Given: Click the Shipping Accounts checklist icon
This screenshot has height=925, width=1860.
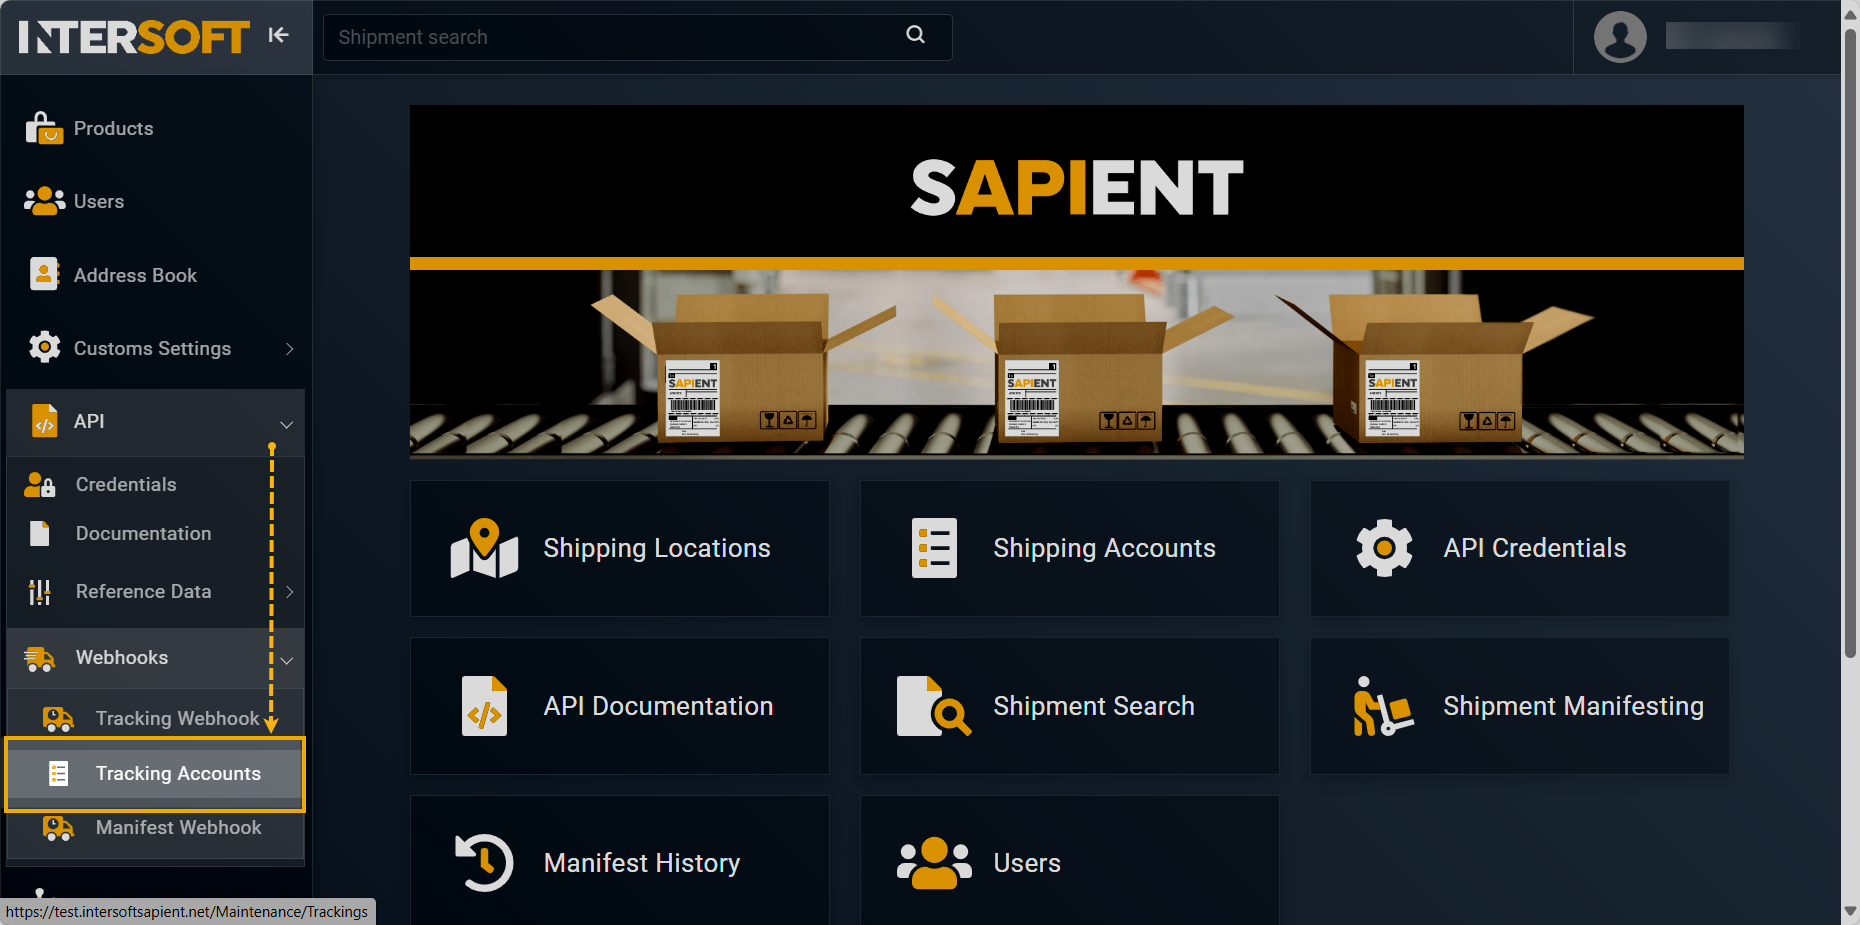Looking at the screenshot, I should [934, 548].
